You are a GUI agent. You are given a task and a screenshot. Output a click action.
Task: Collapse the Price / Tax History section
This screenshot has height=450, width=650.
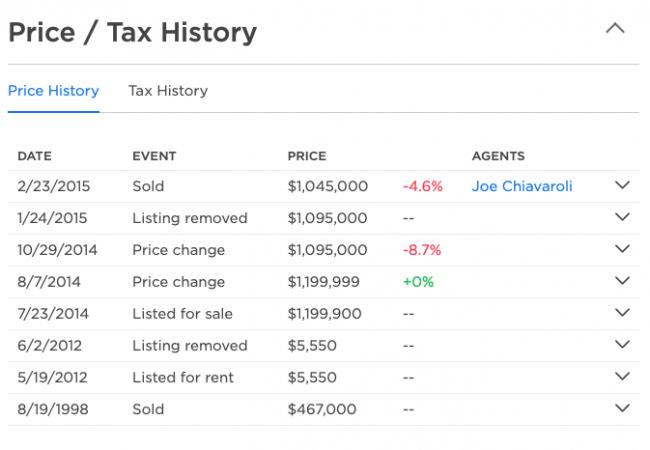[615, 29]
